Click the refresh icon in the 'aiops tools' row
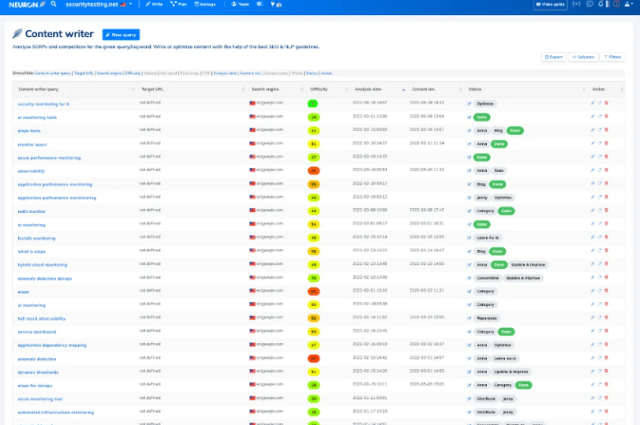This screenshot has height=425, width=640. (x=598, y=130)
